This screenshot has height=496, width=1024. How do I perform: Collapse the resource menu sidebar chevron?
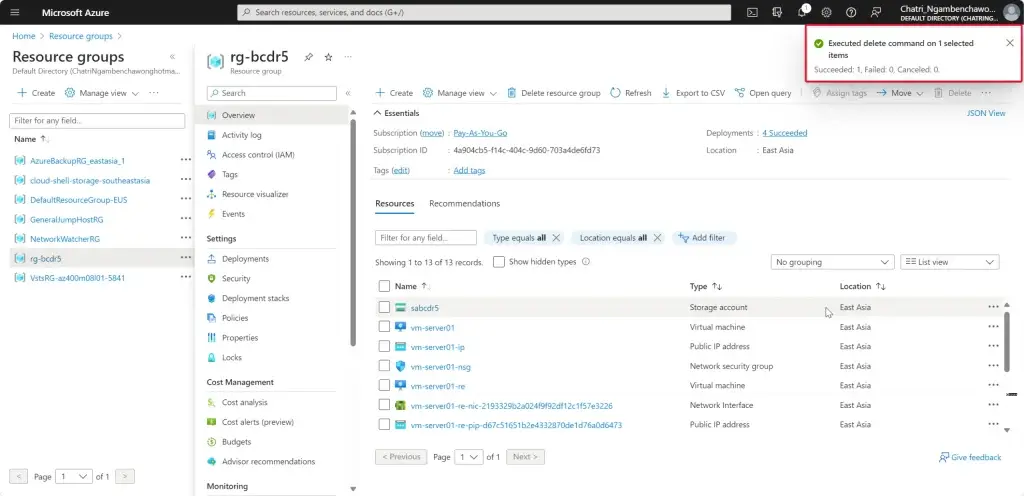pyautogui.click(x=348, y=93)
